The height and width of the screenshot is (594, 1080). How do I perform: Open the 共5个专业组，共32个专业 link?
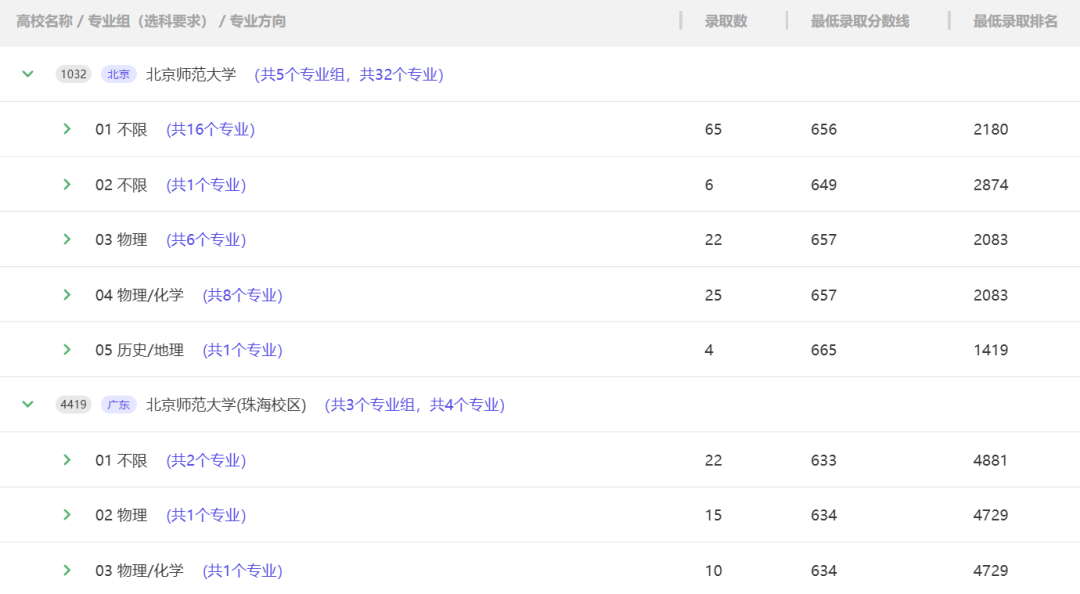[x=349, y=74]
